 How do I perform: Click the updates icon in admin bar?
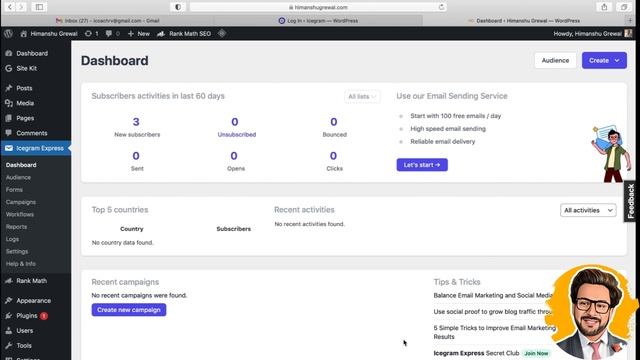pyautogui.click(x=91, y=34)
